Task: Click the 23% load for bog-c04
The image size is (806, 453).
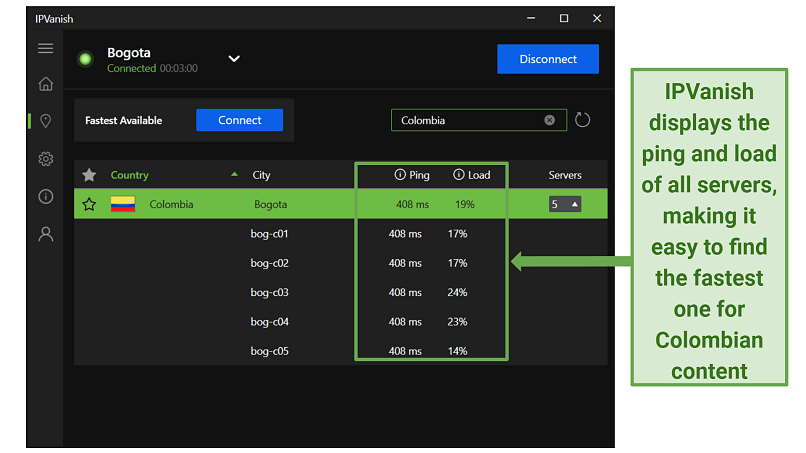Action: coord(457,321)
